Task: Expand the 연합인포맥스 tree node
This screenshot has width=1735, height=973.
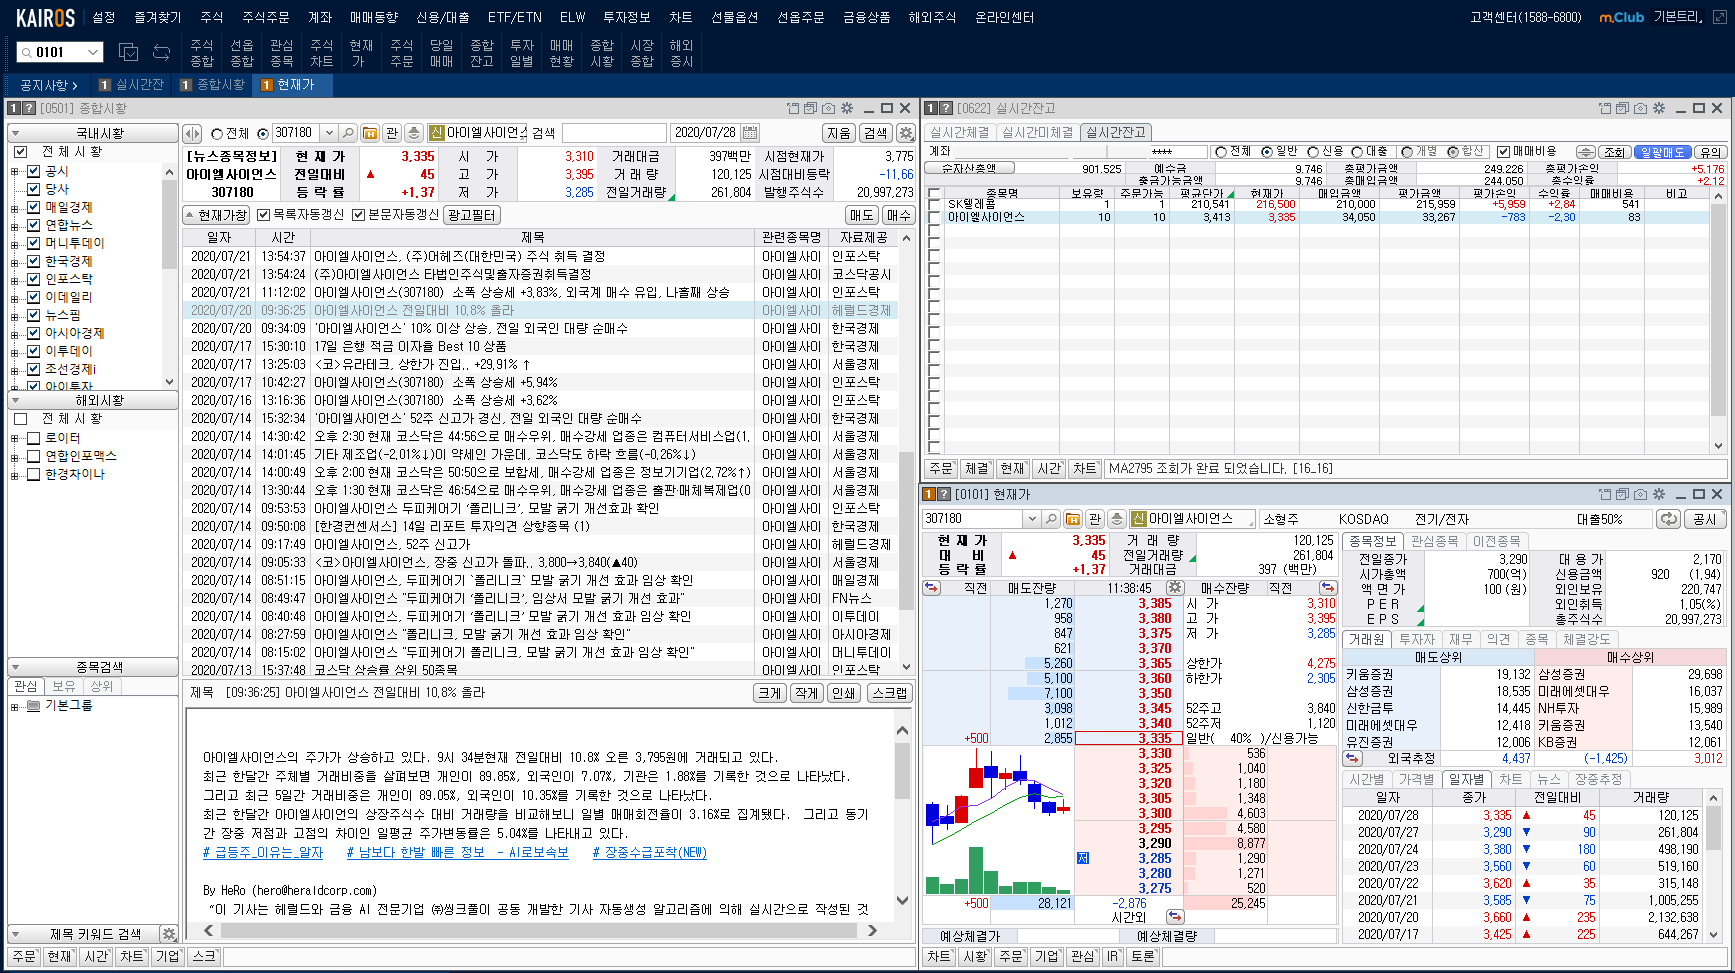Action: [x=15, y=456]
